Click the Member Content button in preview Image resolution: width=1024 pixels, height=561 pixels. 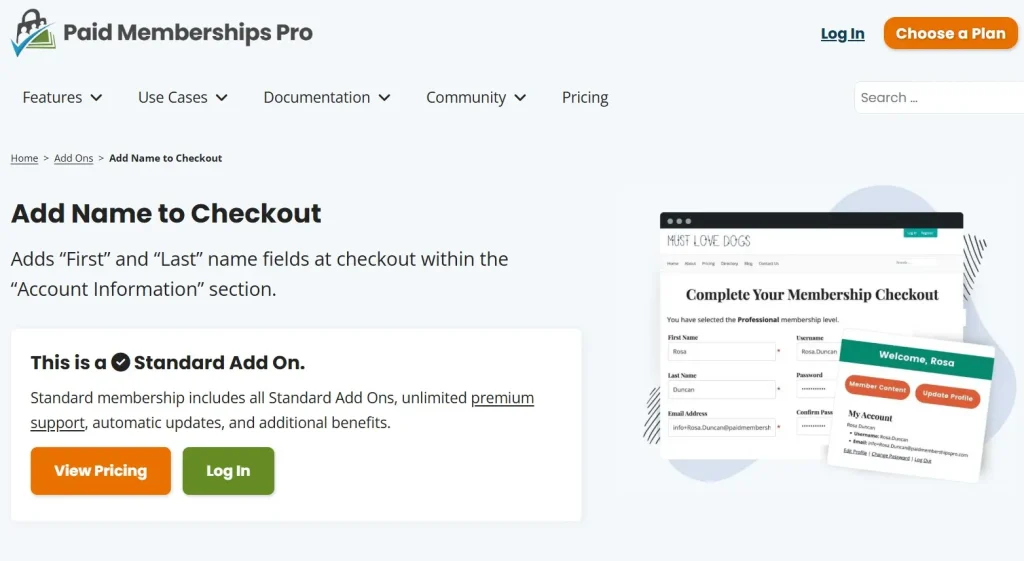coord(877,387)
